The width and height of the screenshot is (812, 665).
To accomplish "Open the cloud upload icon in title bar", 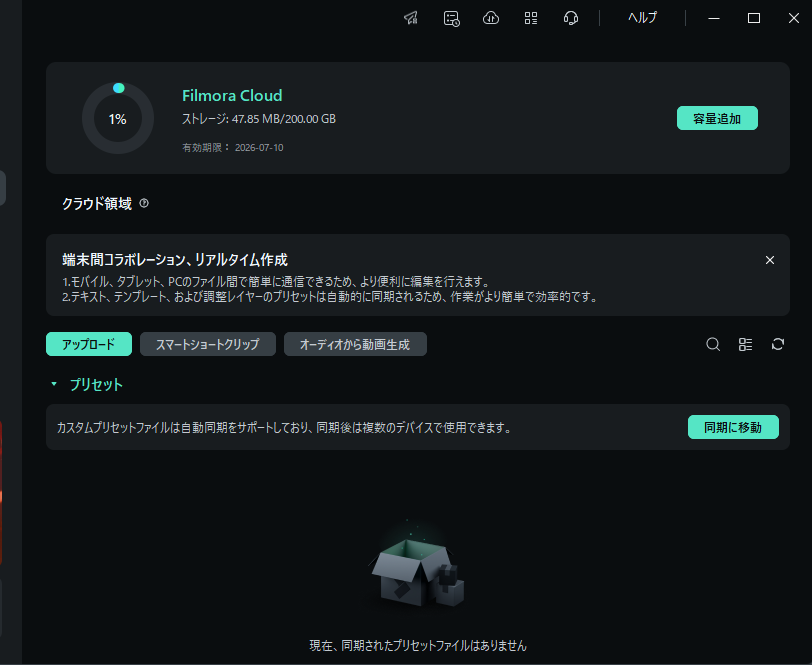I will click(x=491, y=19).
